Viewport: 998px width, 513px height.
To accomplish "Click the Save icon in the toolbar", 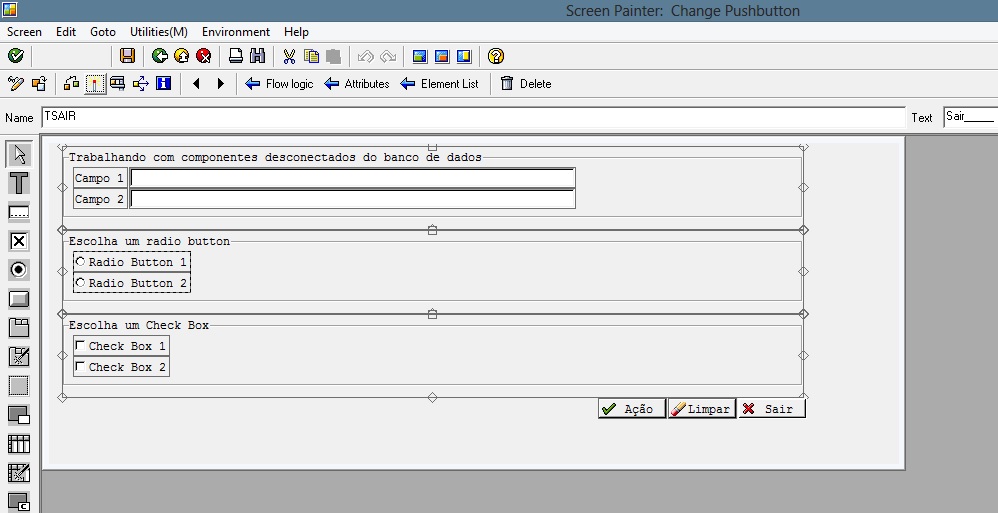I will [x=127, y=56].
